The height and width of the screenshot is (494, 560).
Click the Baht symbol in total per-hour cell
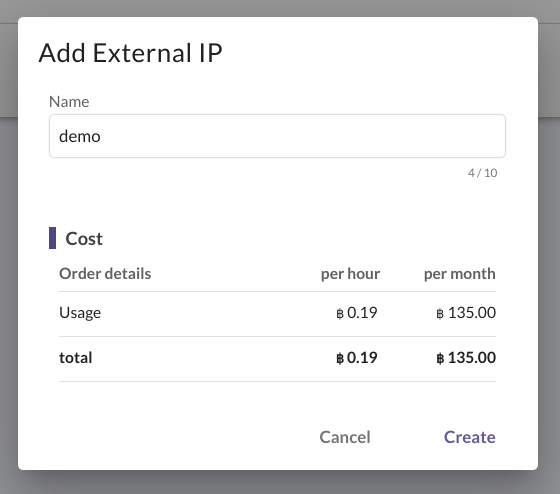click(x=340, y=358)
